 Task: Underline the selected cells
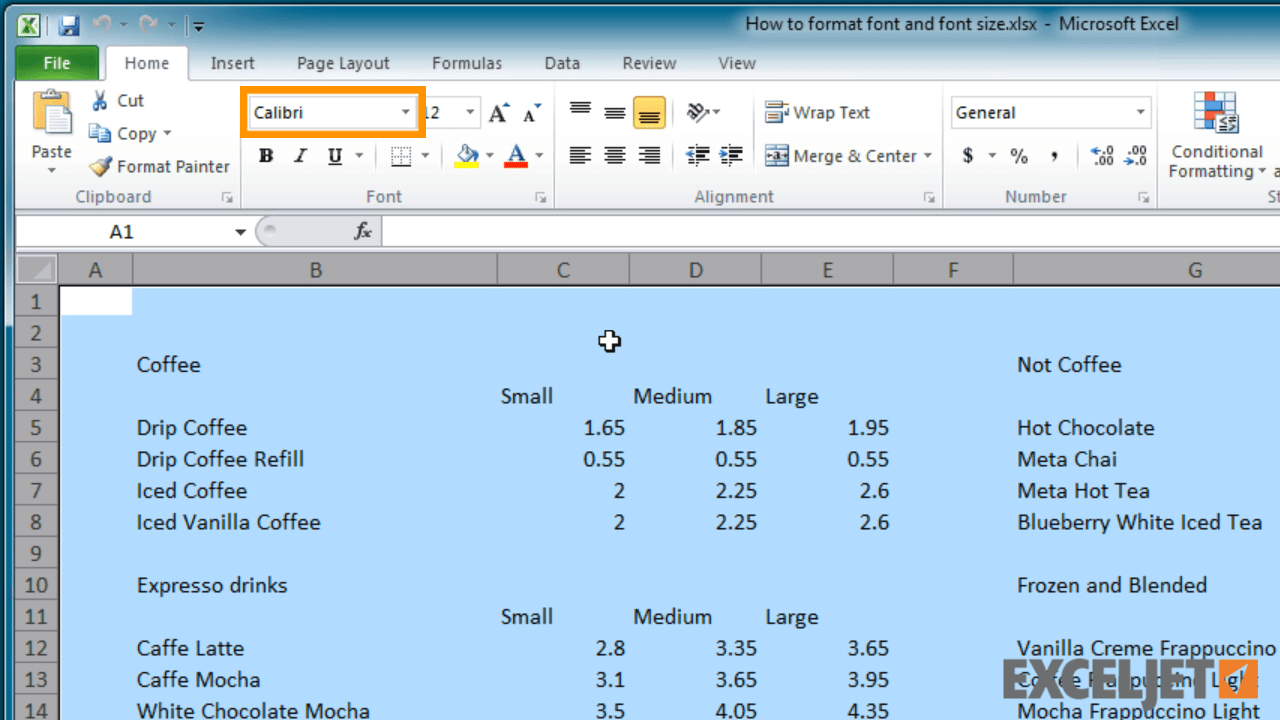pos(334,156)
